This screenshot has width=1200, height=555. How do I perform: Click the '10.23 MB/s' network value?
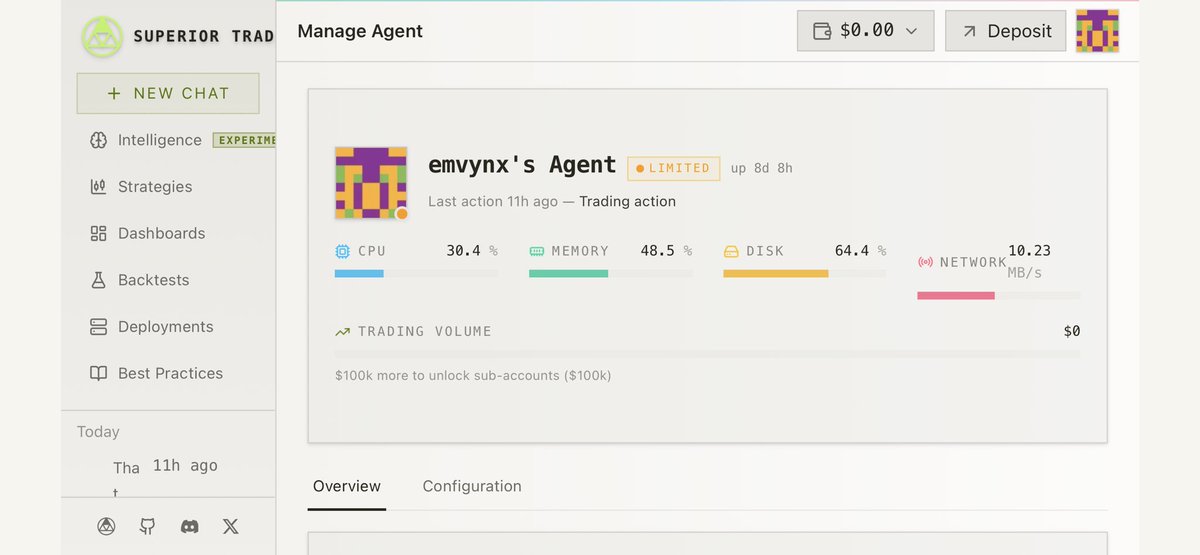click(1029, 261)
